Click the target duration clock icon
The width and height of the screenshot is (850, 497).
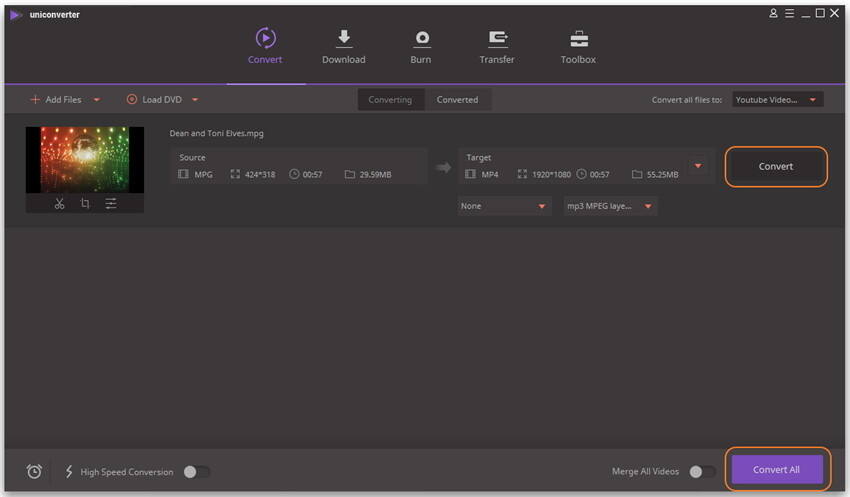pyautogui.click(x=582, y=174)
